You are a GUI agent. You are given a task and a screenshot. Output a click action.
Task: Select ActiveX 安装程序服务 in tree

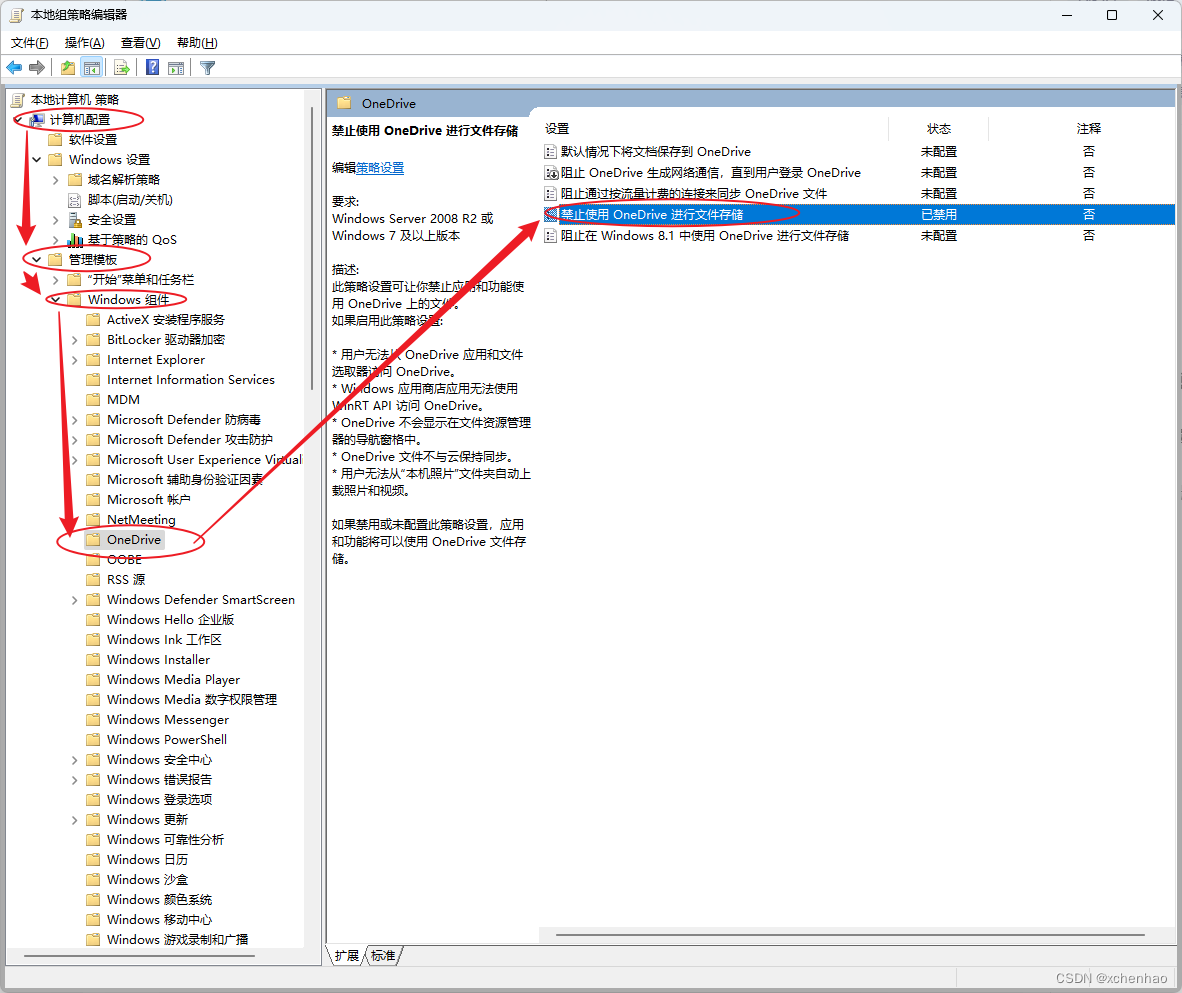click(x=166, y=320)
